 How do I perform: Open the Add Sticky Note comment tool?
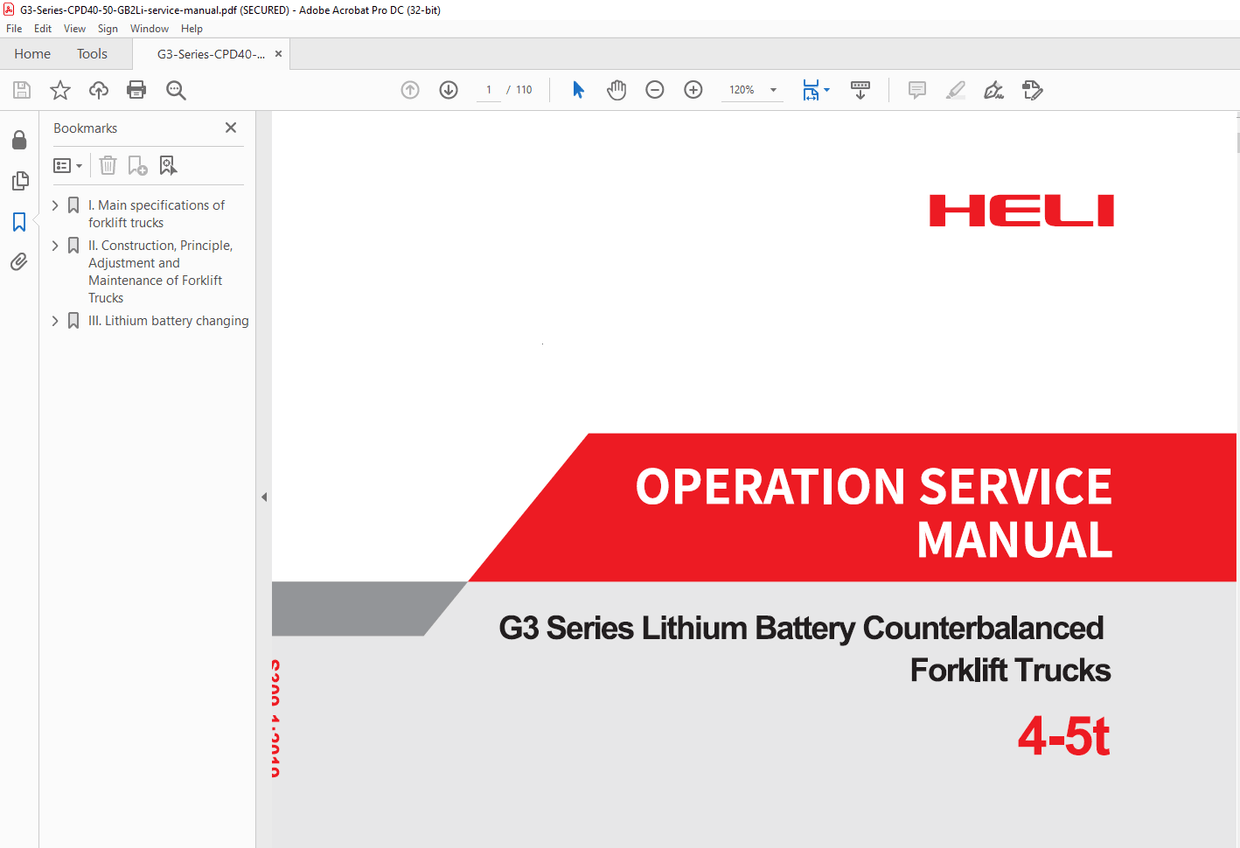[916, 90]
